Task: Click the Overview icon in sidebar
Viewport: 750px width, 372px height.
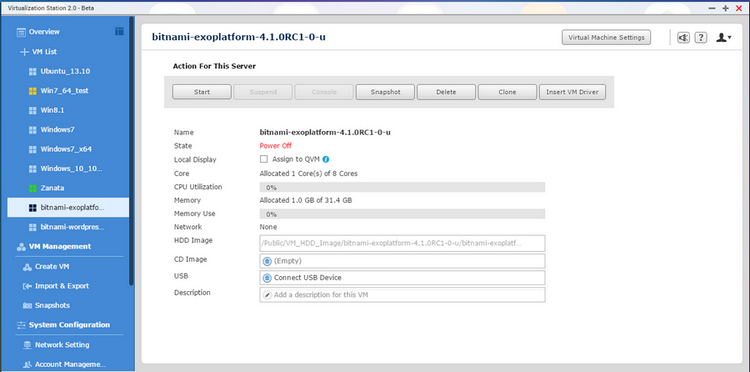Action: click(x=21, y=32)
